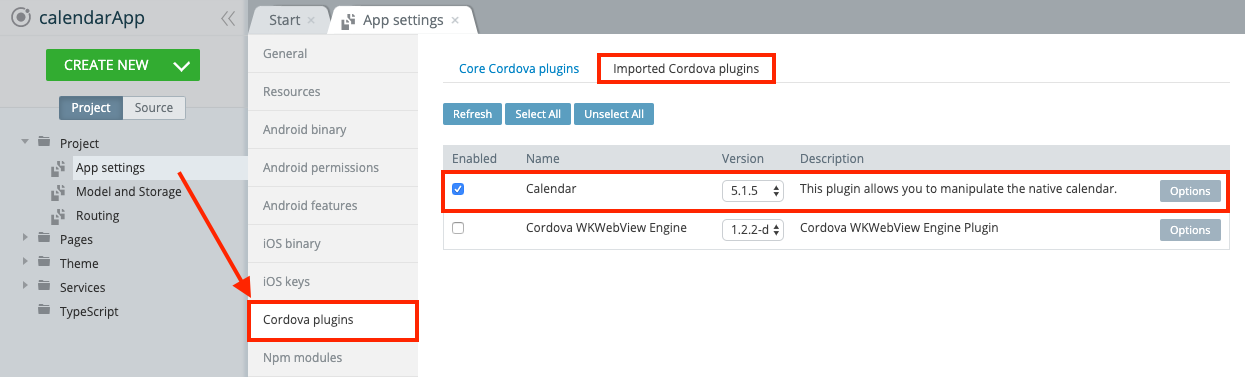Image resolution: width=1245 pixels, height=377 pixels.
Task: Select Cordova plugins in settings menu
Action: click(x=333, y=320)
